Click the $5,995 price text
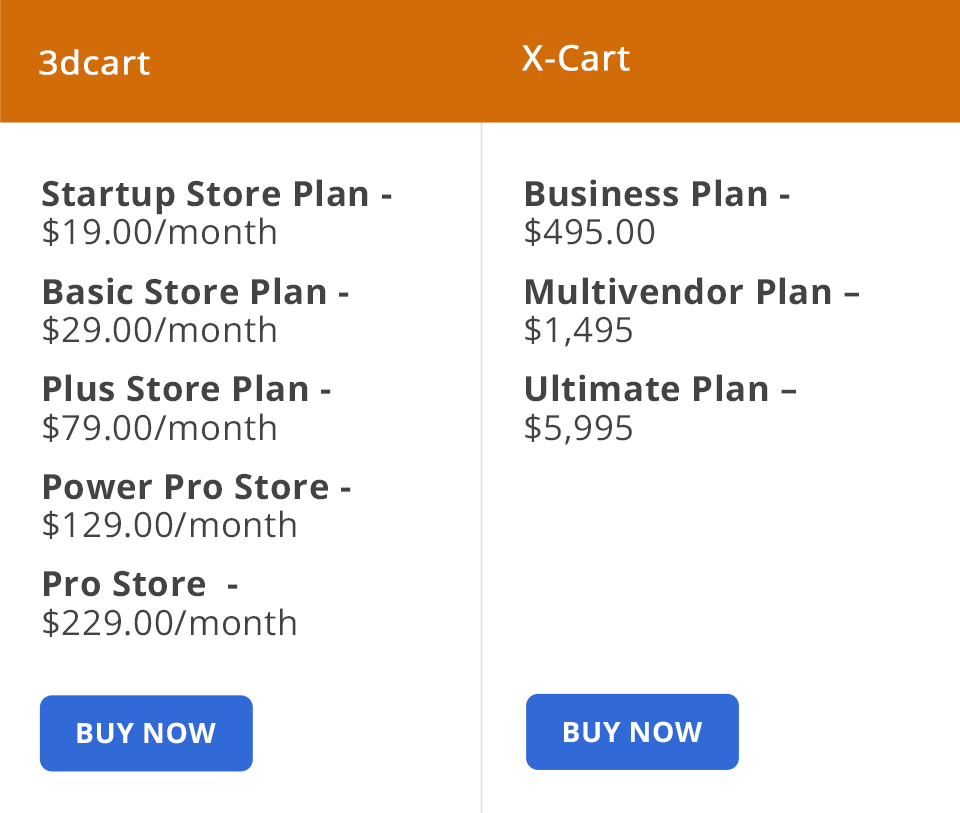960x813 pixels. [579, 428]
